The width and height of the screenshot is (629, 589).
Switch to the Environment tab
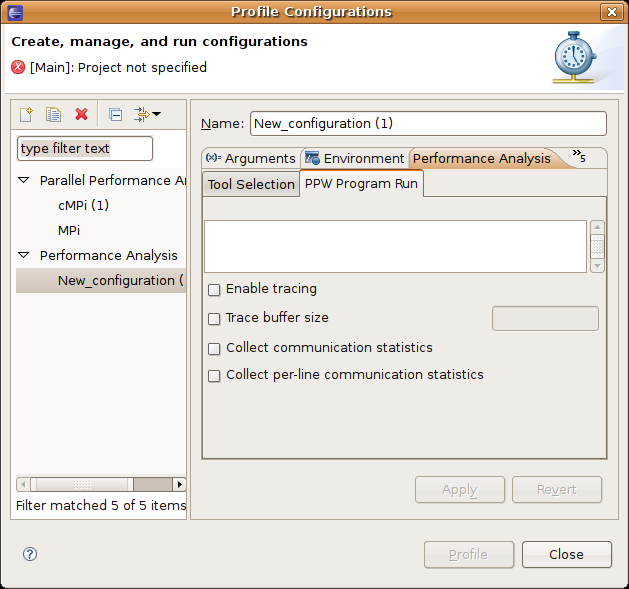(x=355, y=158)
